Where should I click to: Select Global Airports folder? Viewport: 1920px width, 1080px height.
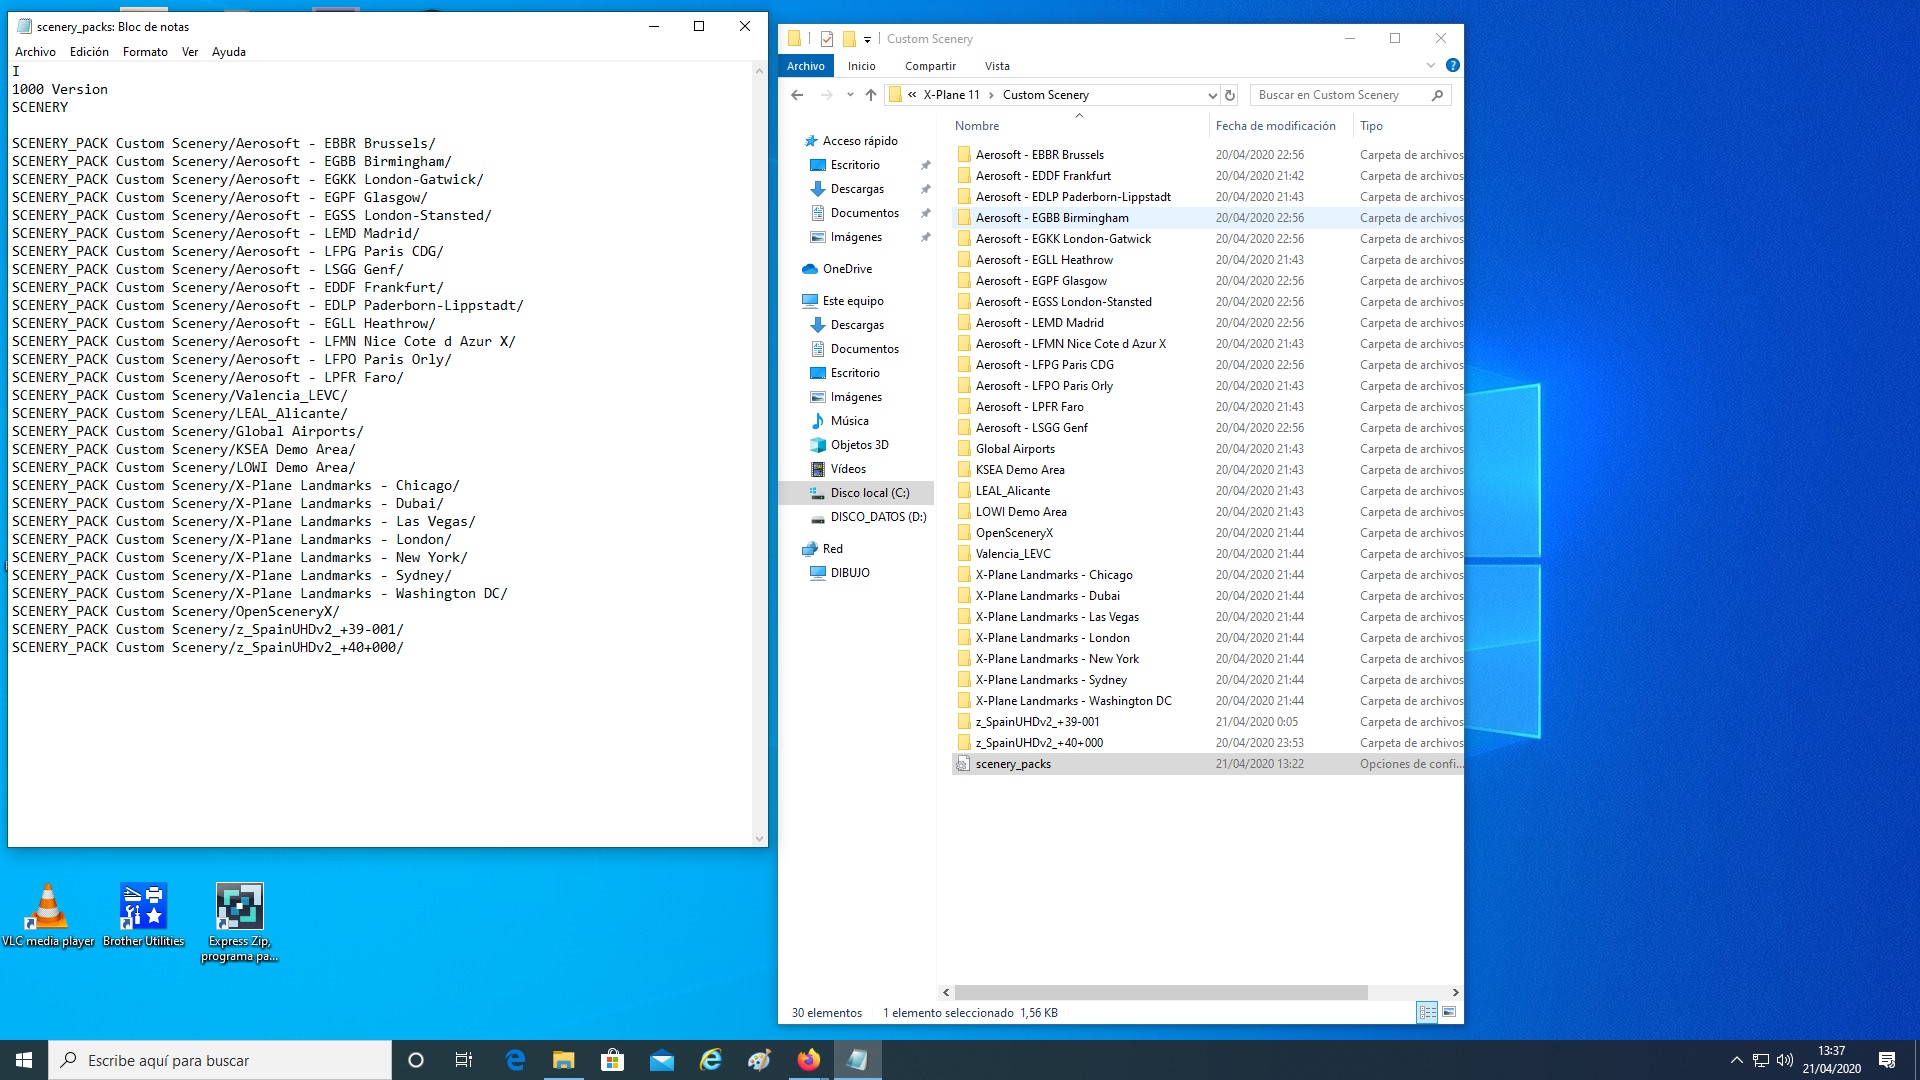coord(1207,449)
